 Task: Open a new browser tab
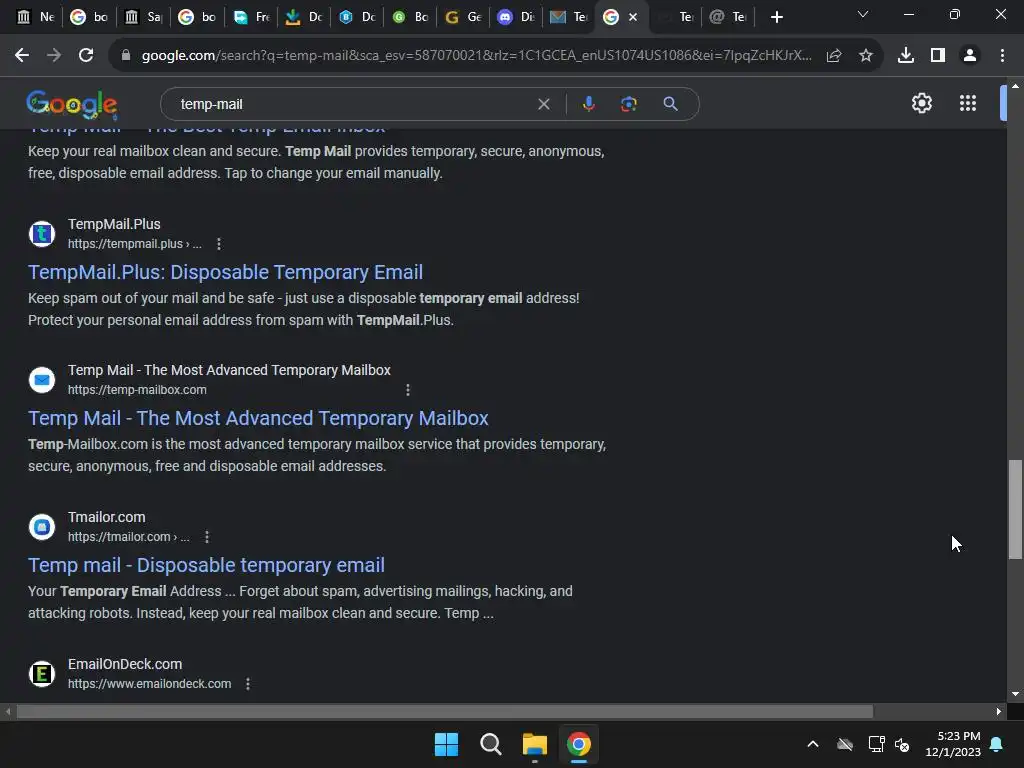coord(776,17)
